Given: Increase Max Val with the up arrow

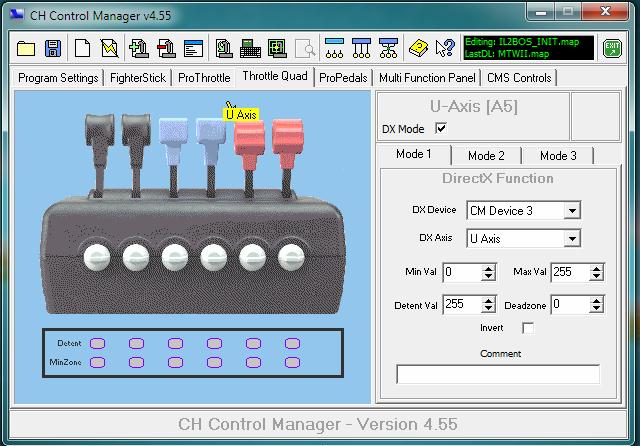Looking at the screenshot, I should (x=596, y=268).
